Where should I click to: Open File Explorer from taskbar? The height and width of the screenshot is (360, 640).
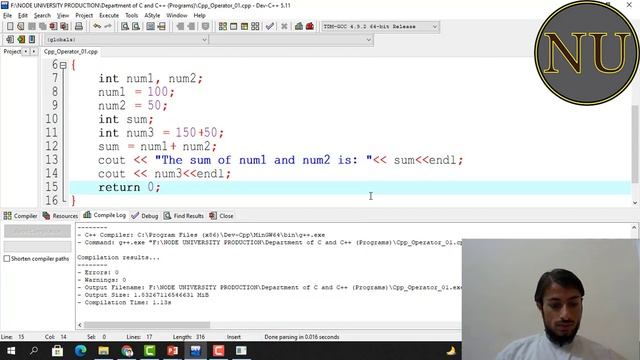[x=103, y=351]
